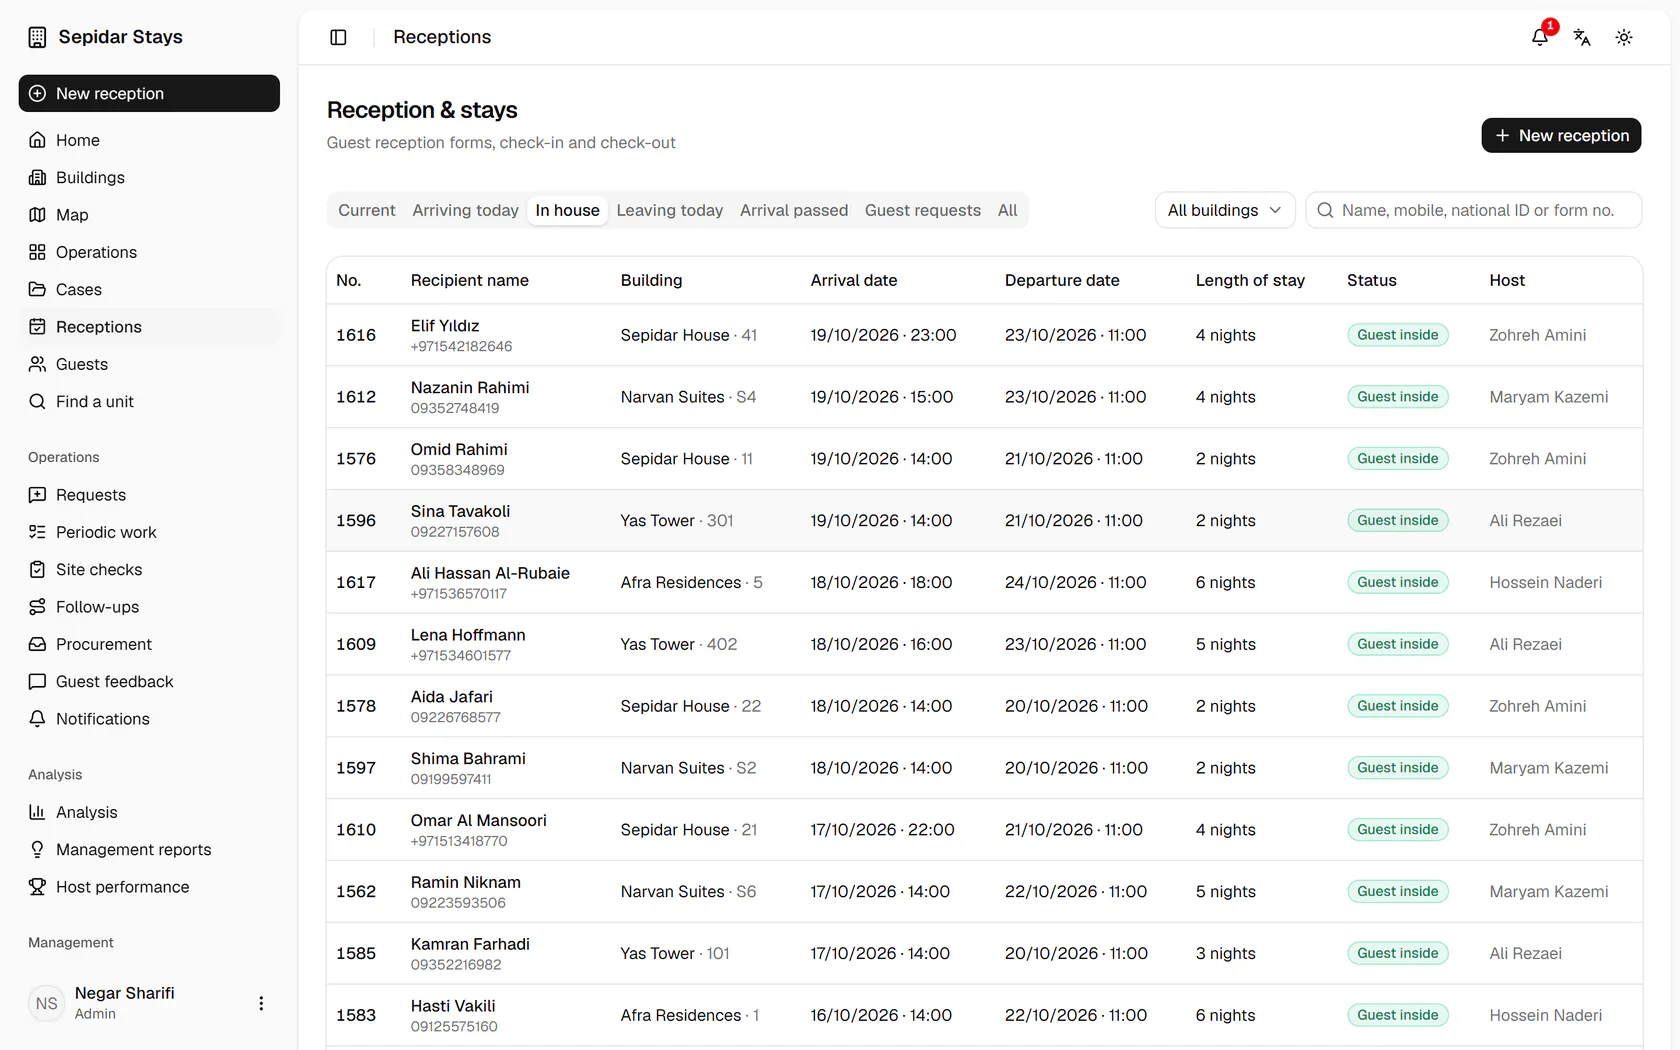Open Follow-ups page
The width and height of the screenshot is (1680, 1050).
coord(149,607)
